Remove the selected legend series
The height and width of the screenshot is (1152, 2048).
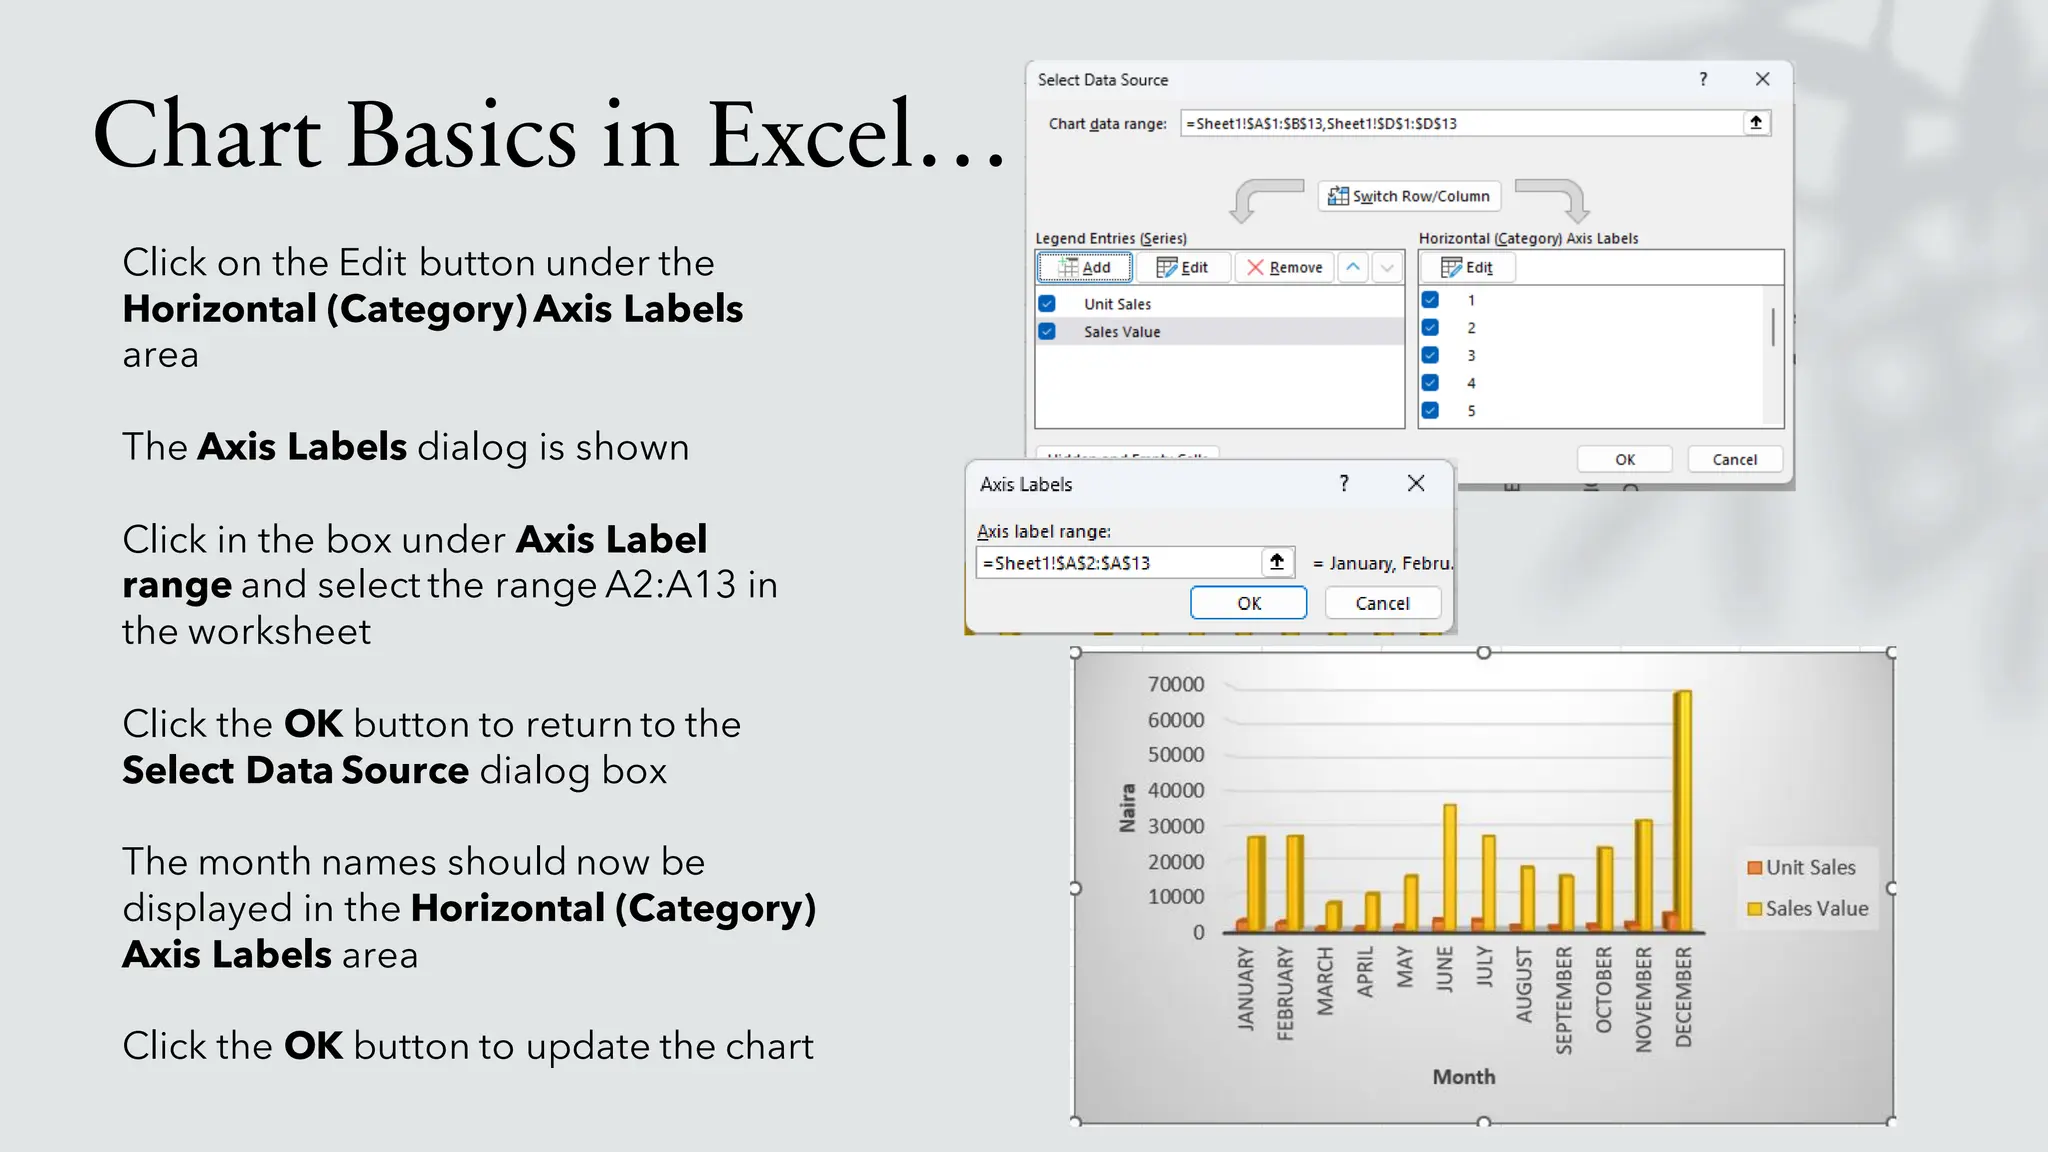[1284, 267]
